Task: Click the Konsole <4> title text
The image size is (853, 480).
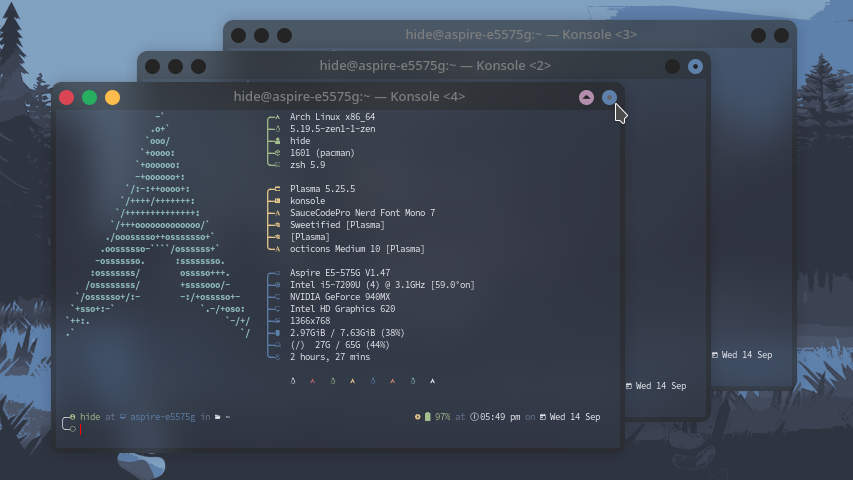Action: tap(349, 96)
